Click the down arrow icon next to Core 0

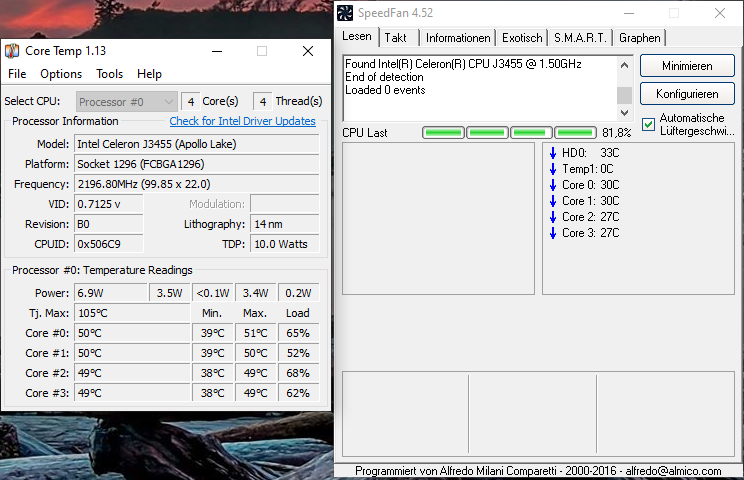[x=553, y=185]
